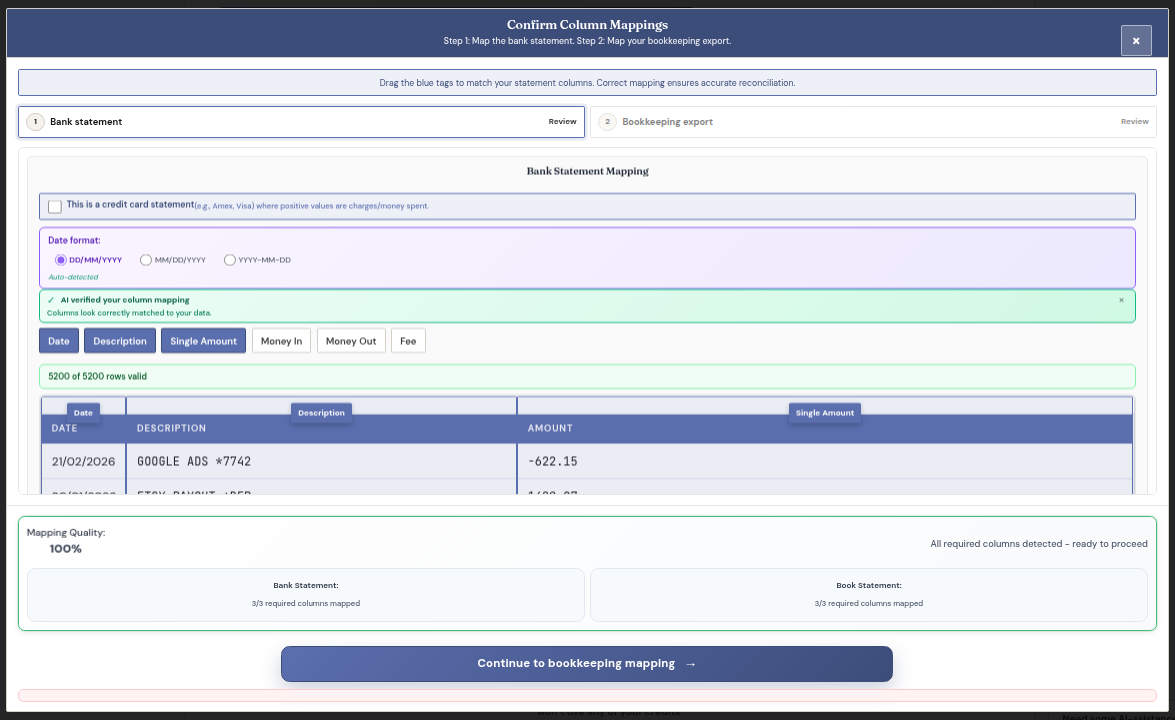Open the Bookkeeping export step tab
Viewport: 1175px width, 720px height.
click(x=873, y=121)
